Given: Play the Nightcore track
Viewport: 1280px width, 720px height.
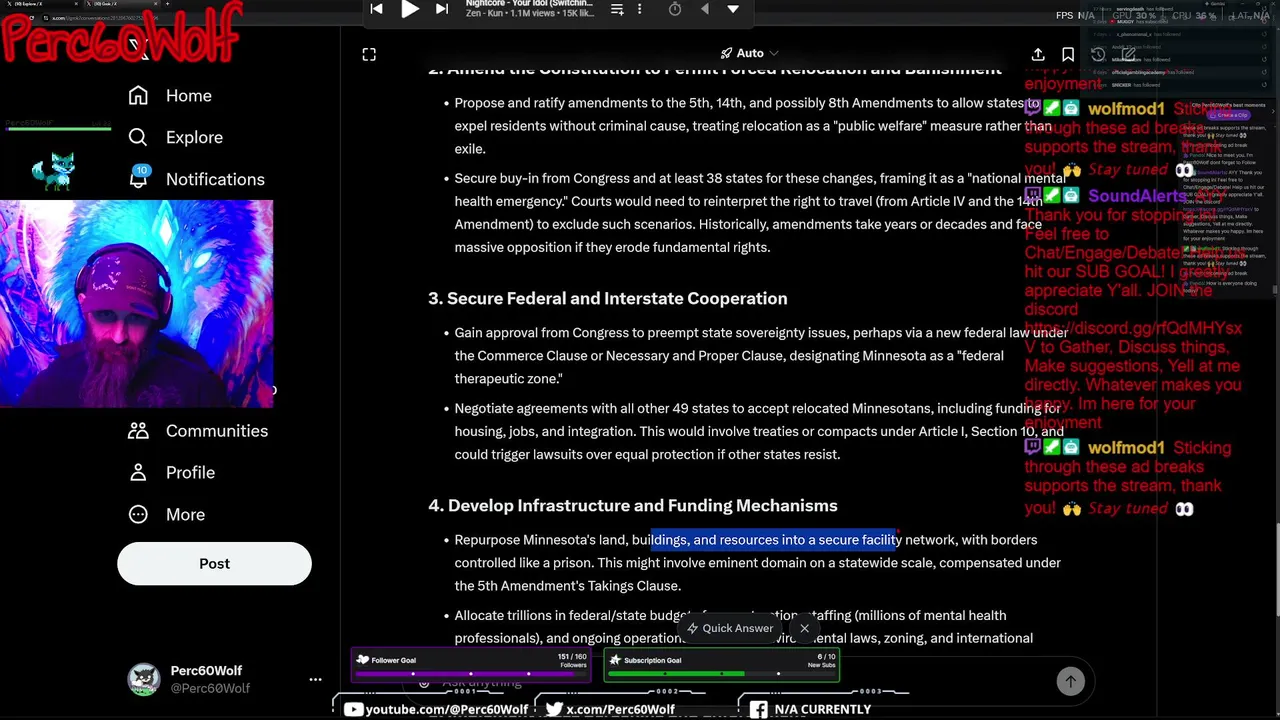Looking at the screenshot, I should (x=410, y=9).
